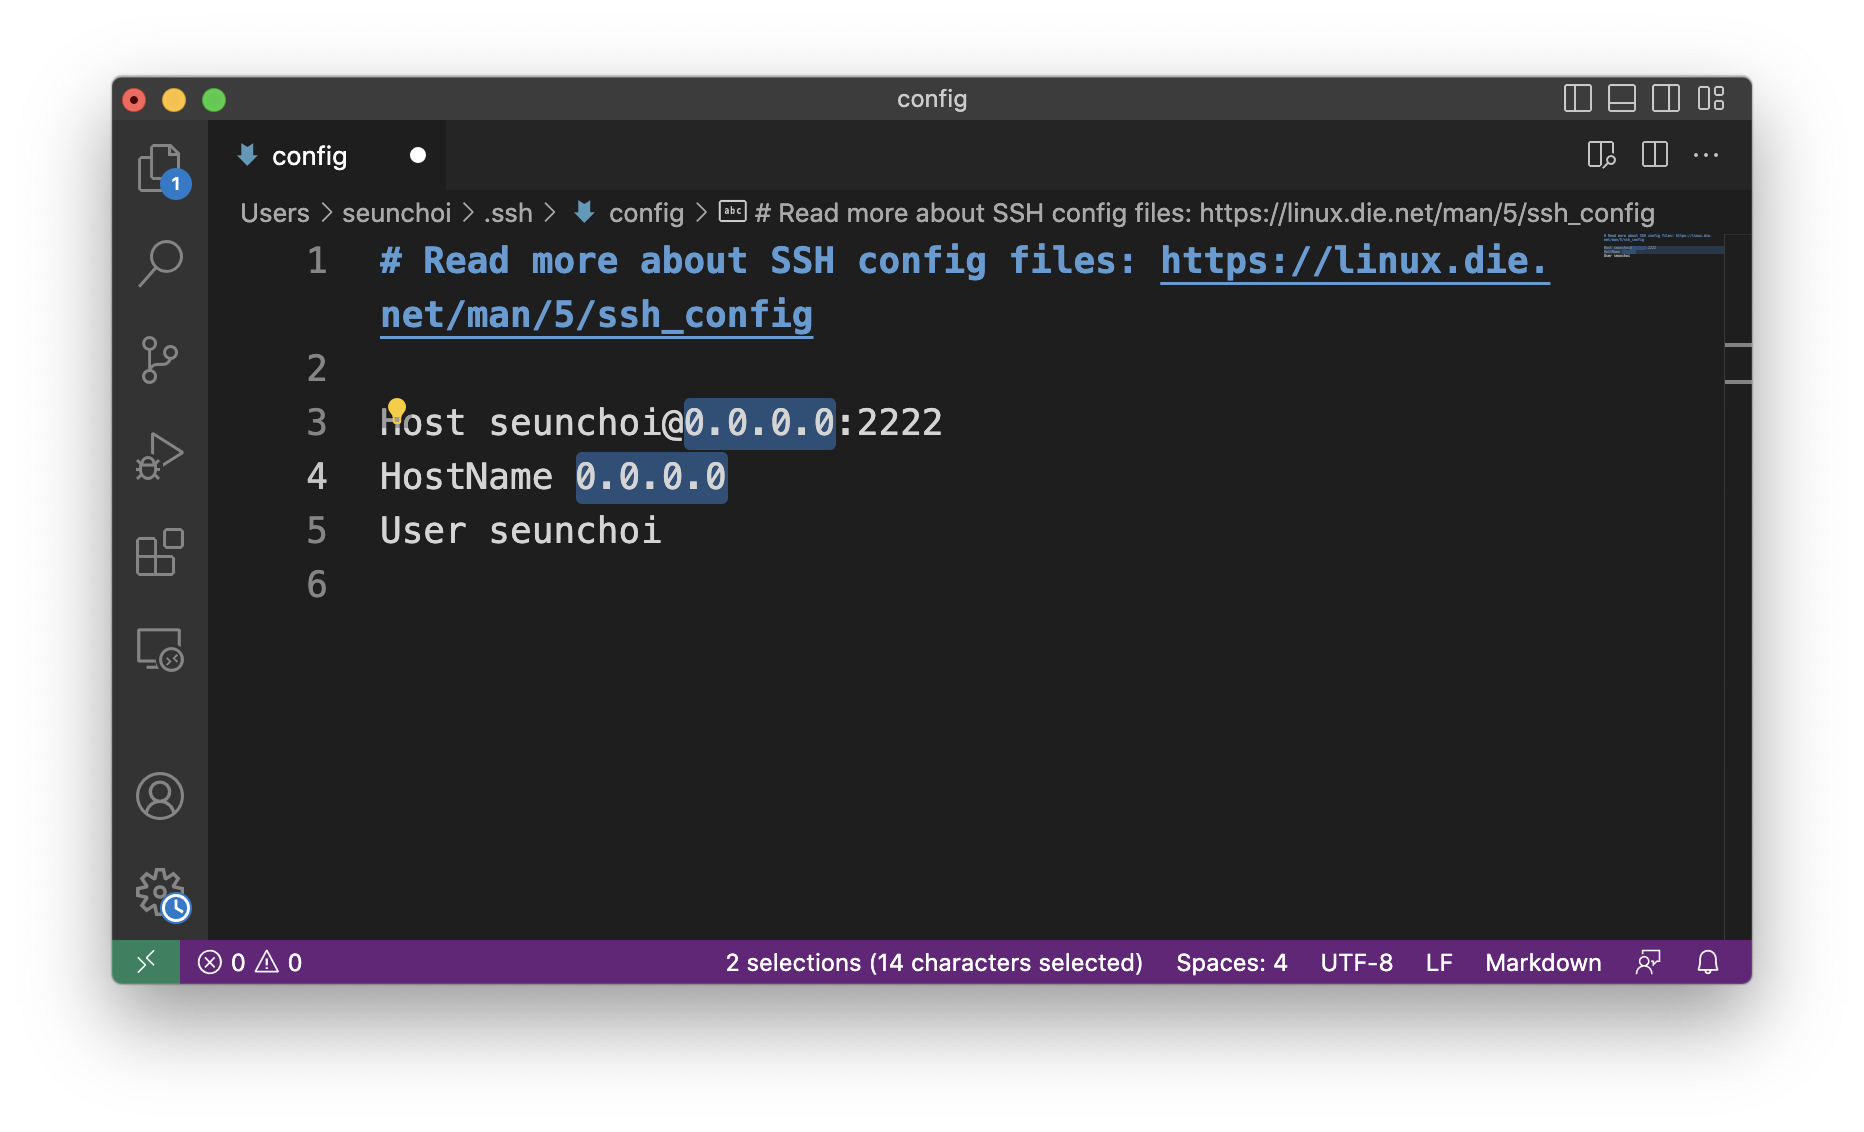1864x1132 pixels.
Task: Click the wrapped net/man/5/ssh_config link
Action: [x=597, y=315]
